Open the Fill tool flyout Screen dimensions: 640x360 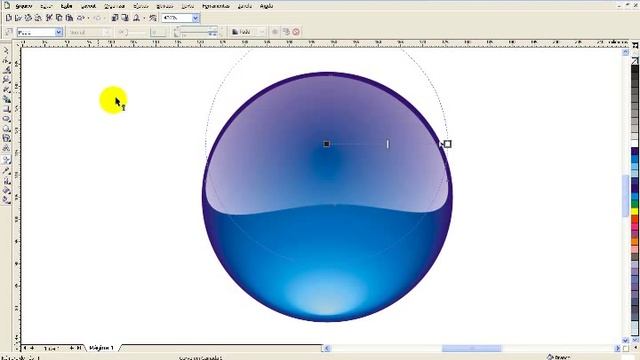tap(6, 190)
